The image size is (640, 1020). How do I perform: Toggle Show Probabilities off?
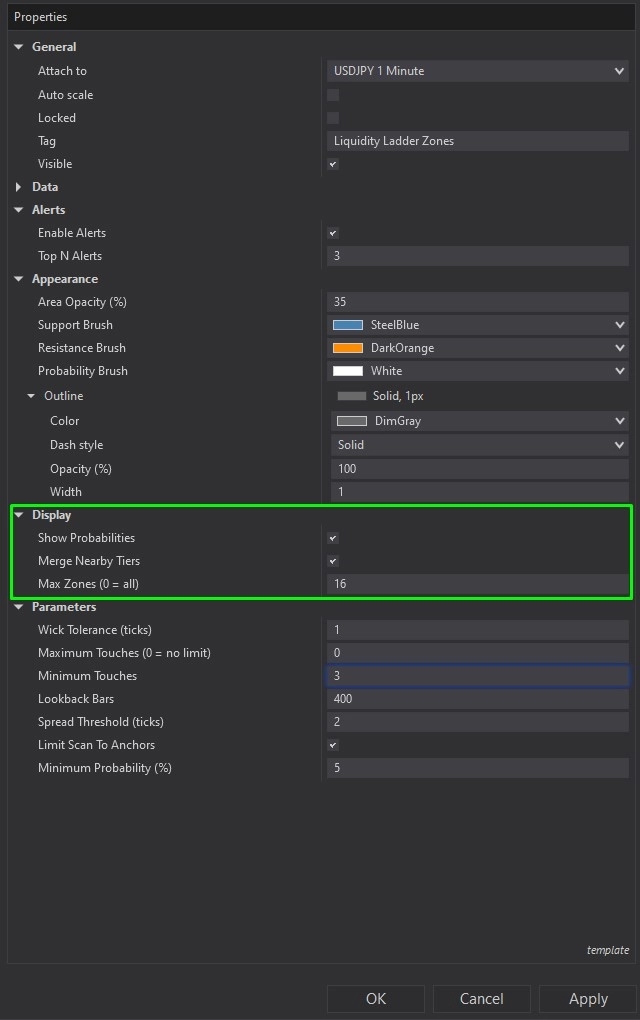click(333, 538)
